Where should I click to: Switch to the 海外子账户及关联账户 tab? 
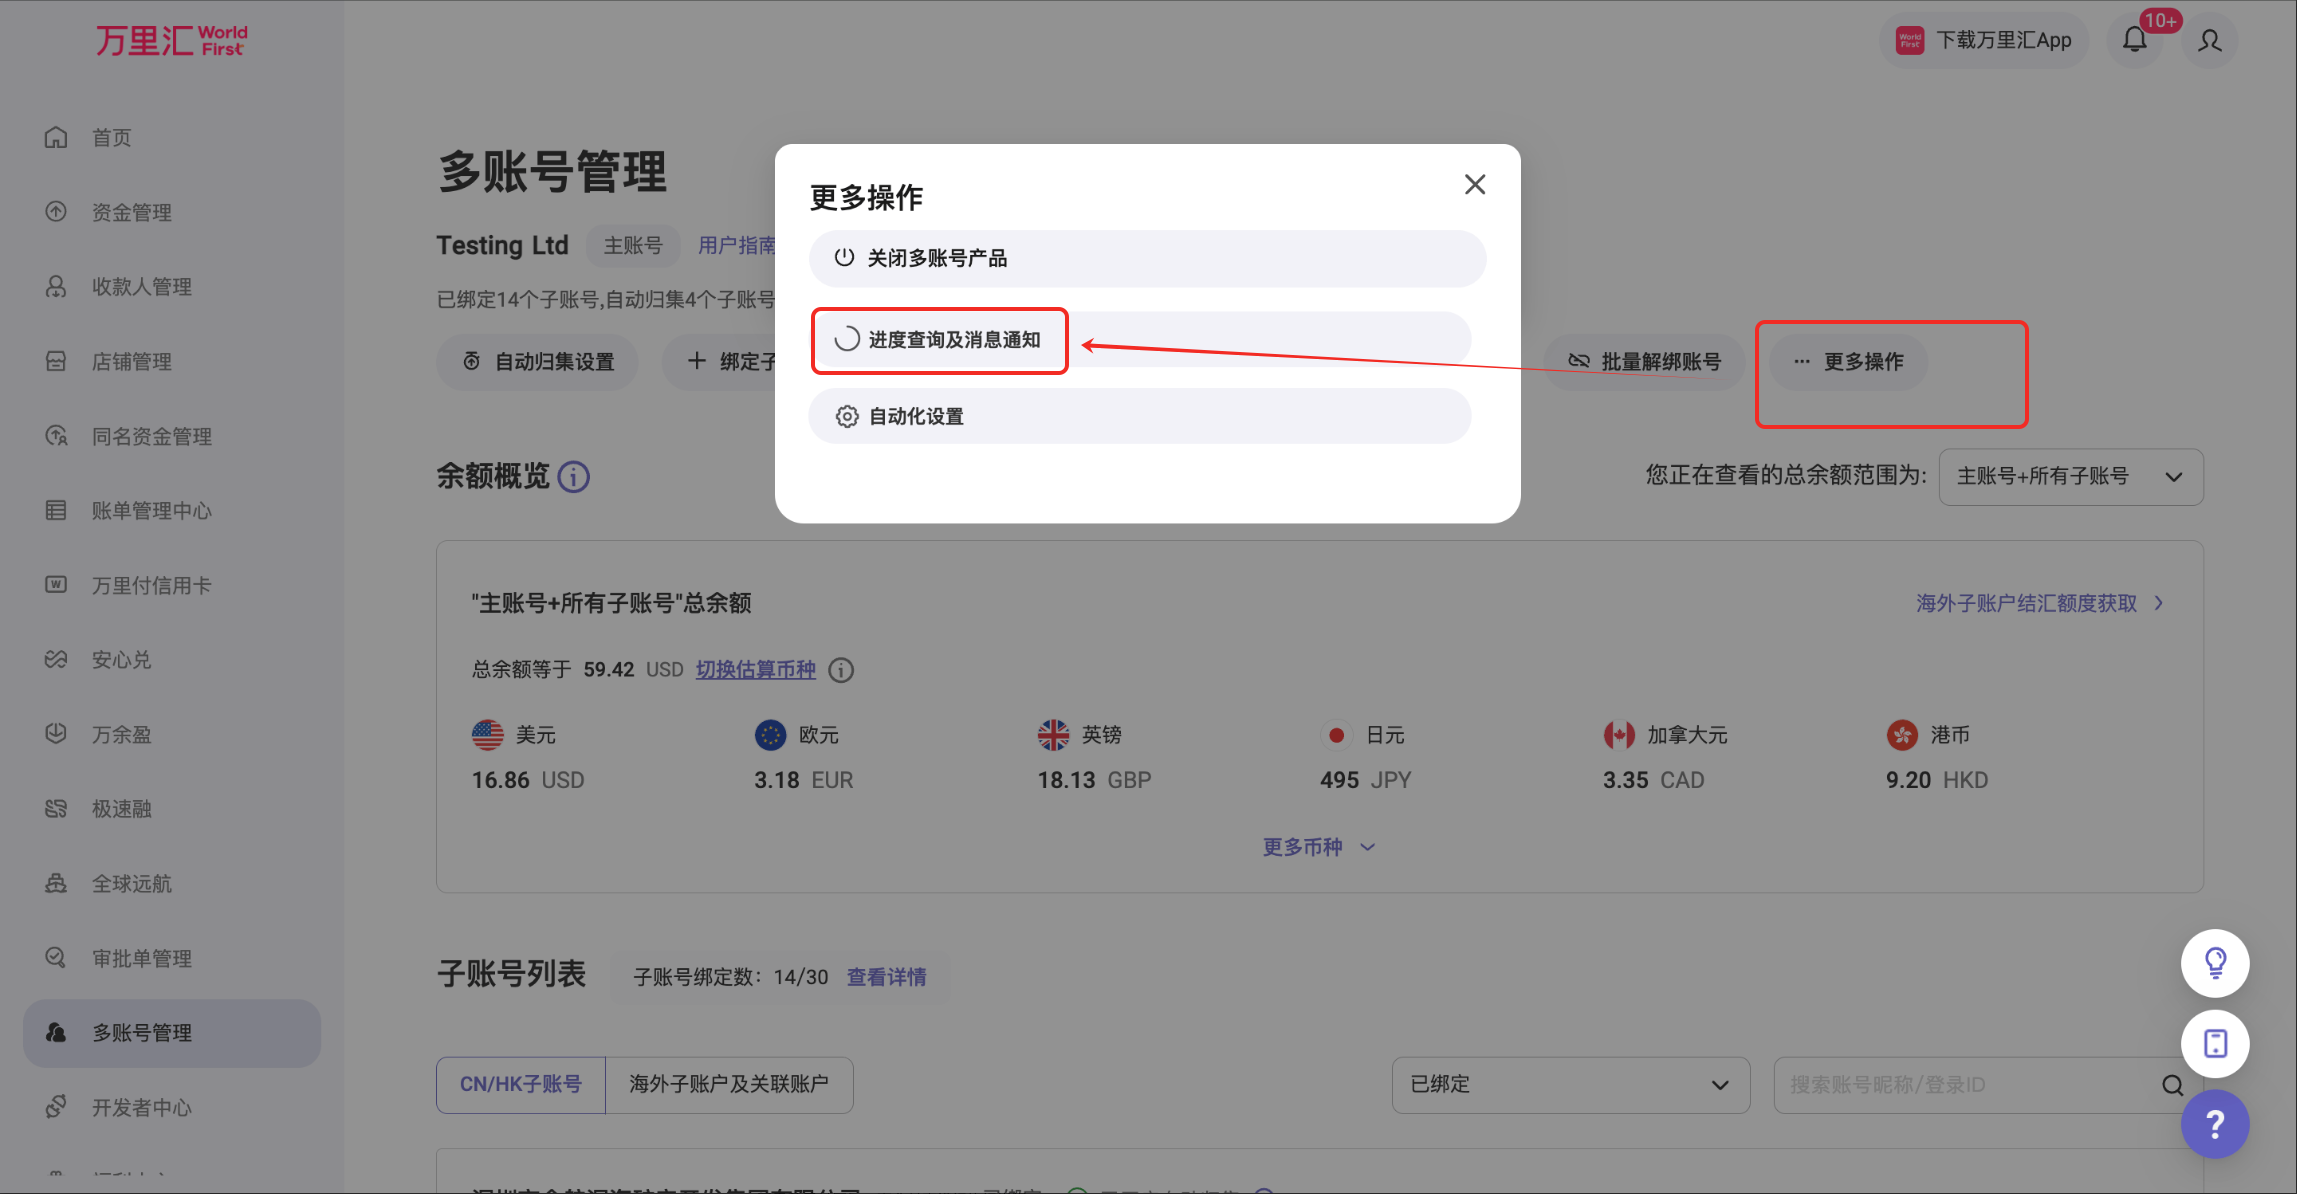(x=729, y=1085)
